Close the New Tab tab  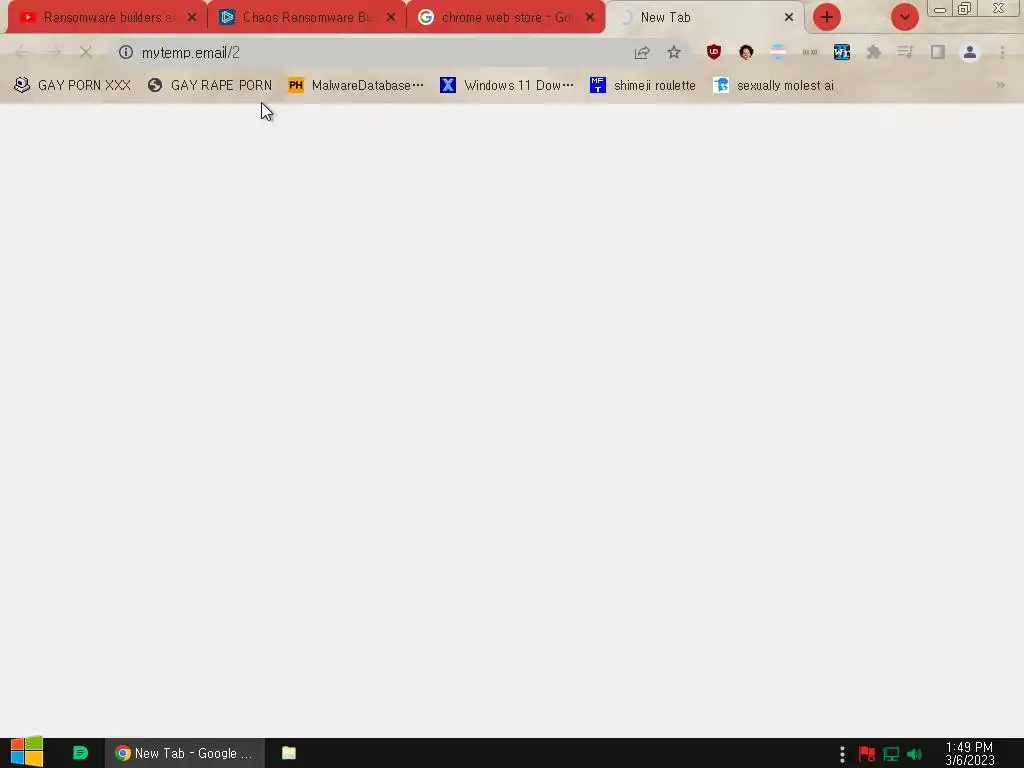pos(789,18)
